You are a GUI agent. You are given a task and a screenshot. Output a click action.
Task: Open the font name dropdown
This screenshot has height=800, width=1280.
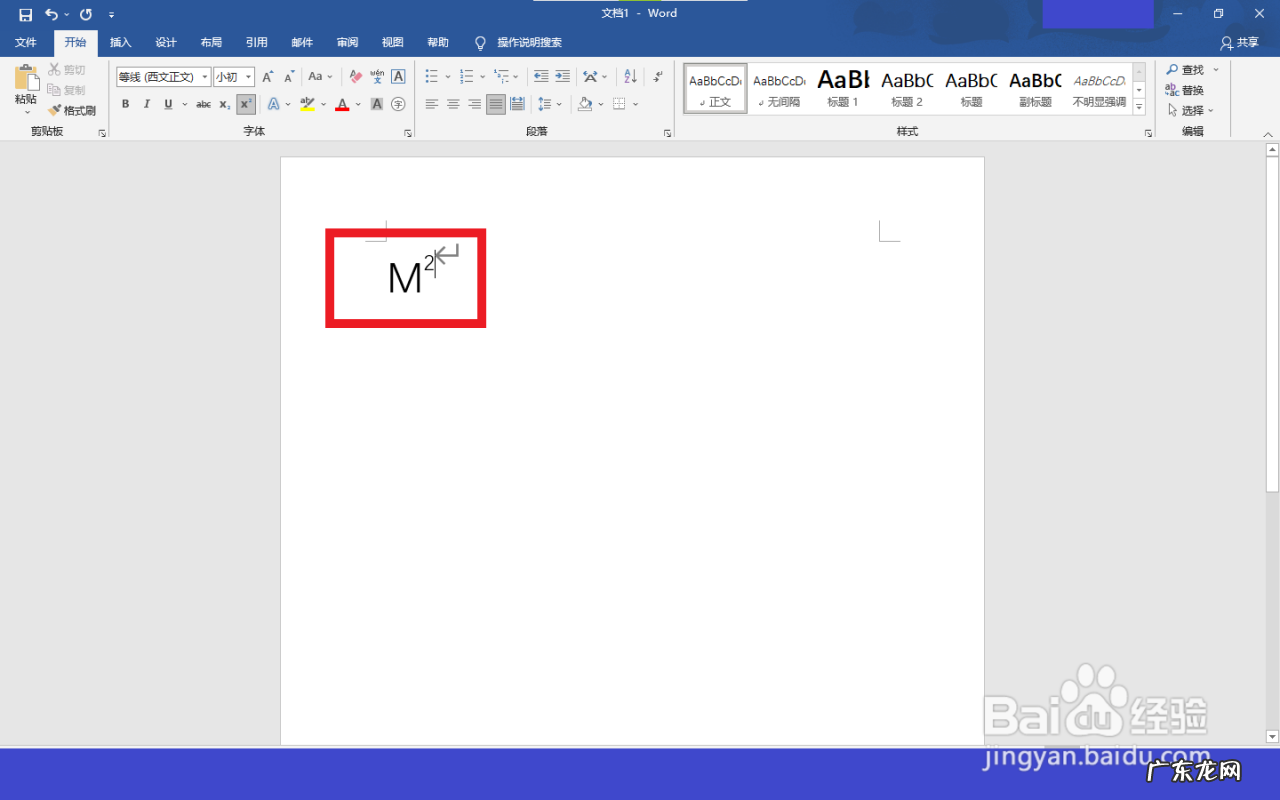[x=205, y=77]
